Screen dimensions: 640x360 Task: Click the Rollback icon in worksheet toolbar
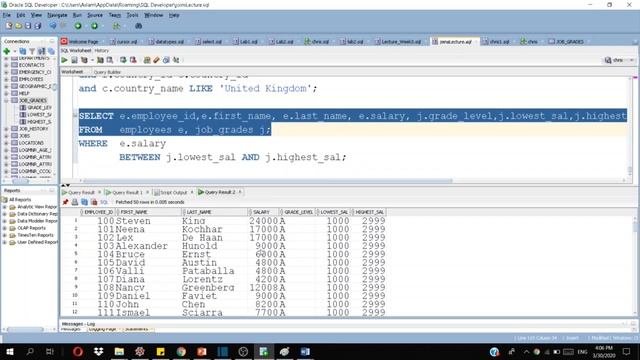tap(133, 60)
